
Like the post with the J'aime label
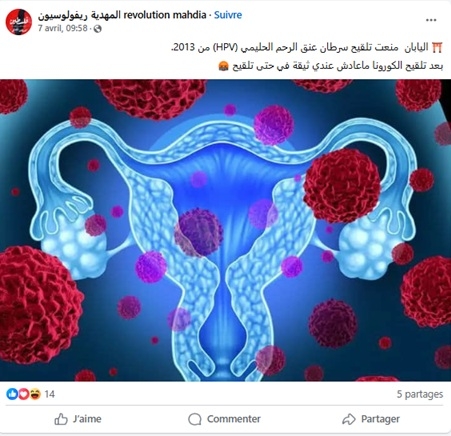87,419
